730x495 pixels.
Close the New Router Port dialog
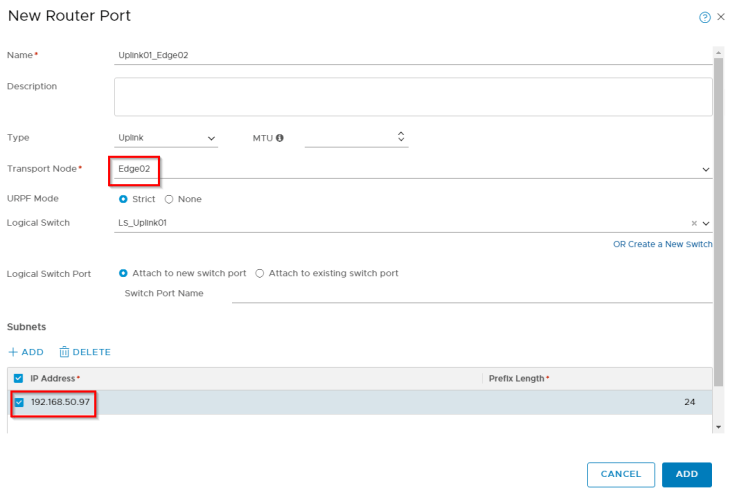click(720, 18)
